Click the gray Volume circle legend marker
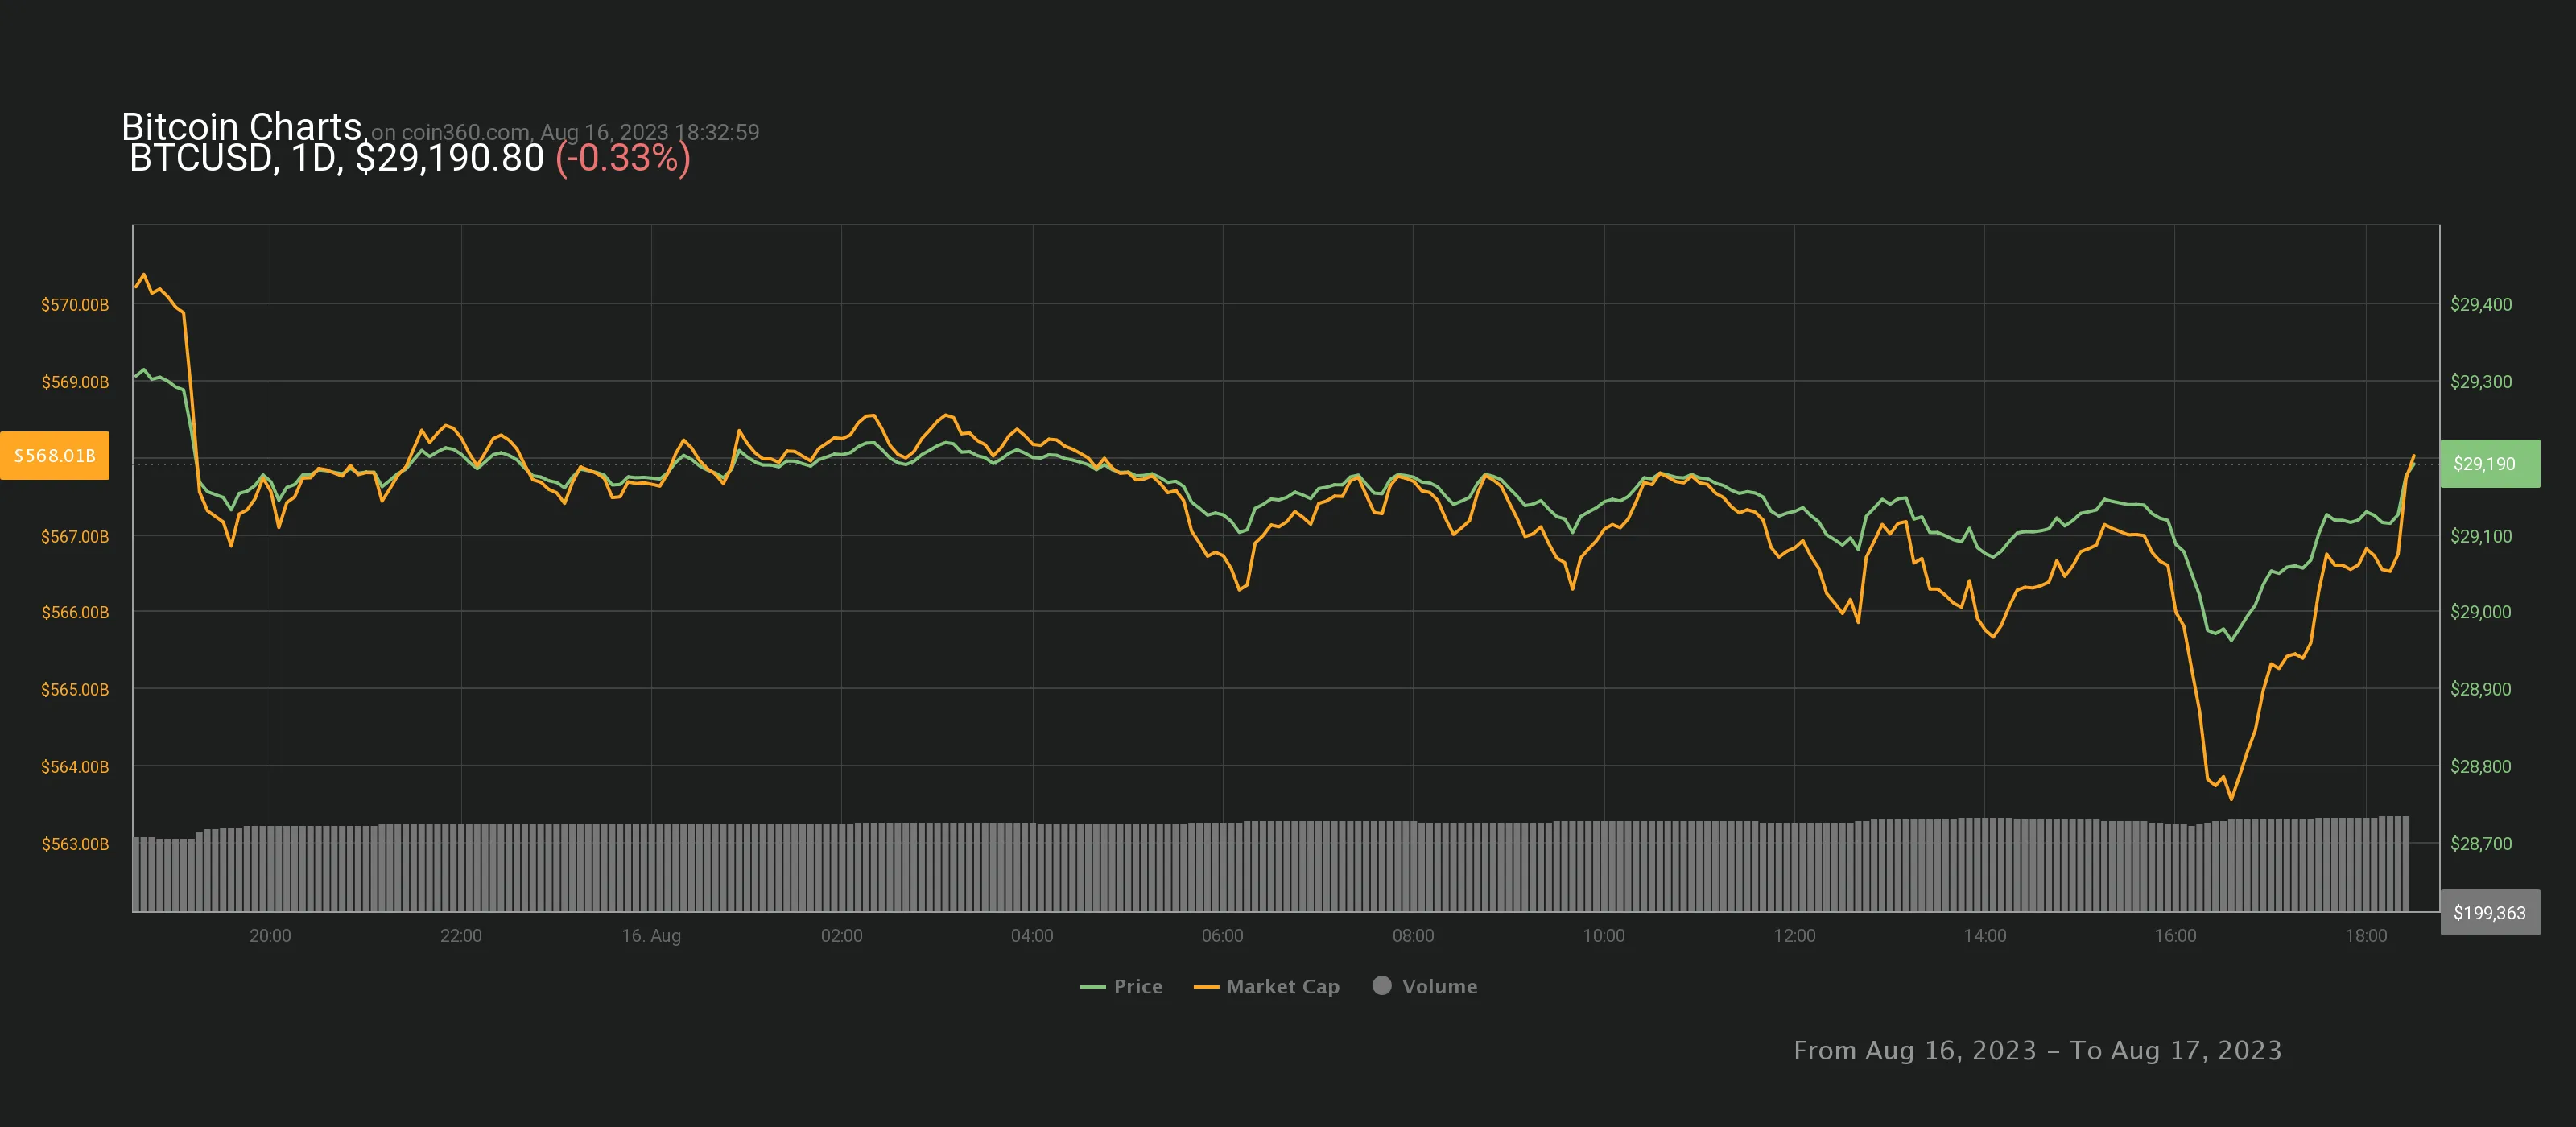Image resolution: width=2576 pixels, height=1127 pixels. [1382, 985]
